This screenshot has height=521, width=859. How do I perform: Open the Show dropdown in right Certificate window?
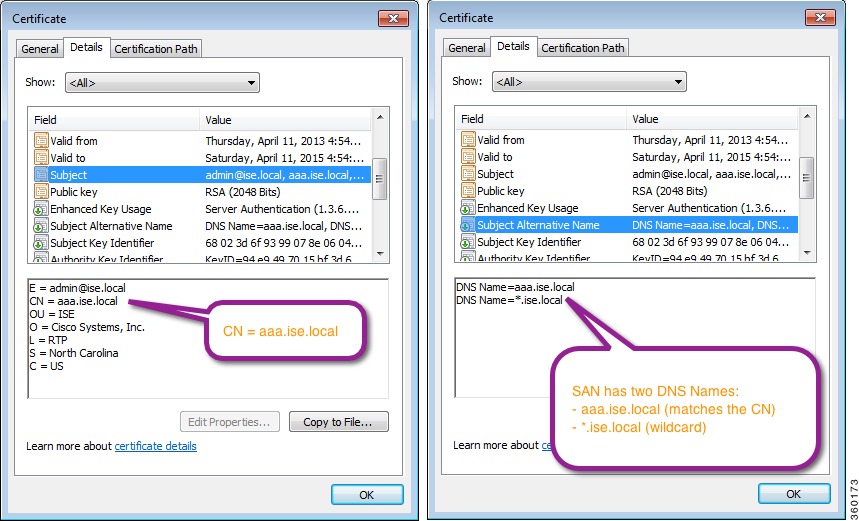(x=589, y=82)
